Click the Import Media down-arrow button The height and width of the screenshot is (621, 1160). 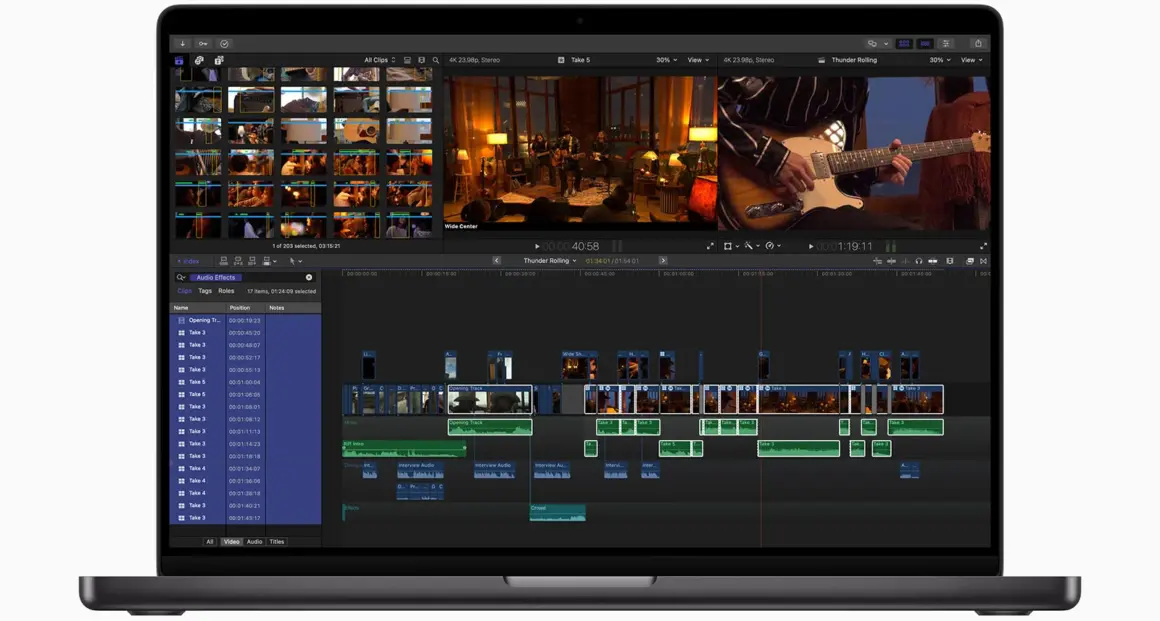(x=182, y=44)
